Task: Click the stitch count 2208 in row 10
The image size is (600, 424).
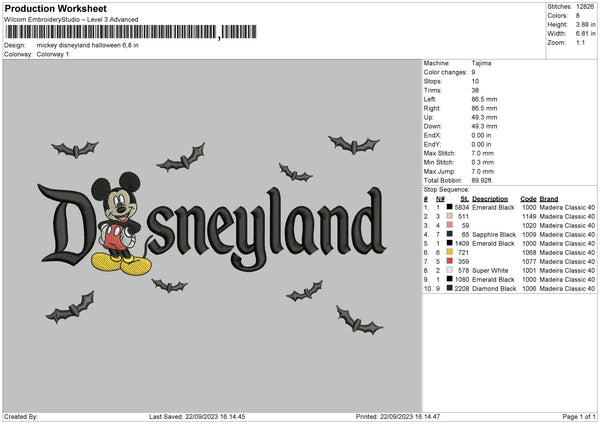Action: point(462,288)
